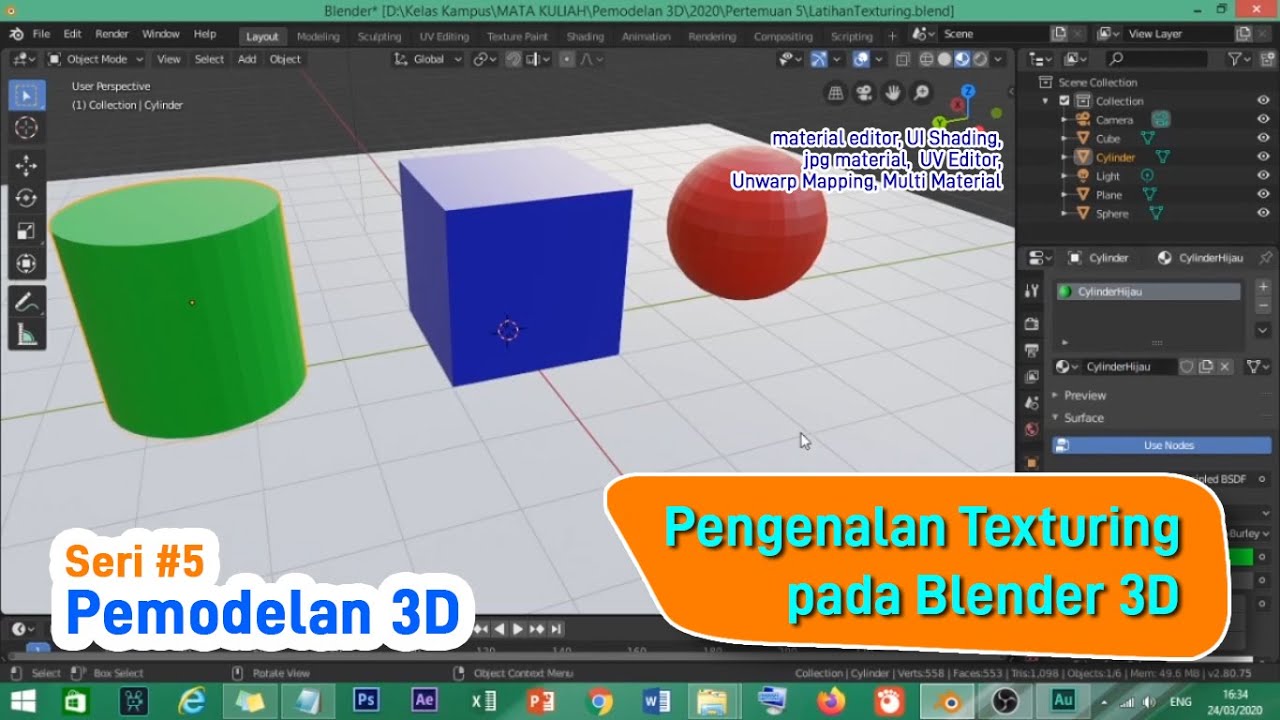Screen dimensions: 1280x720
Task: Open the outliner filter dropdown
Action: tap(1241, 59)
